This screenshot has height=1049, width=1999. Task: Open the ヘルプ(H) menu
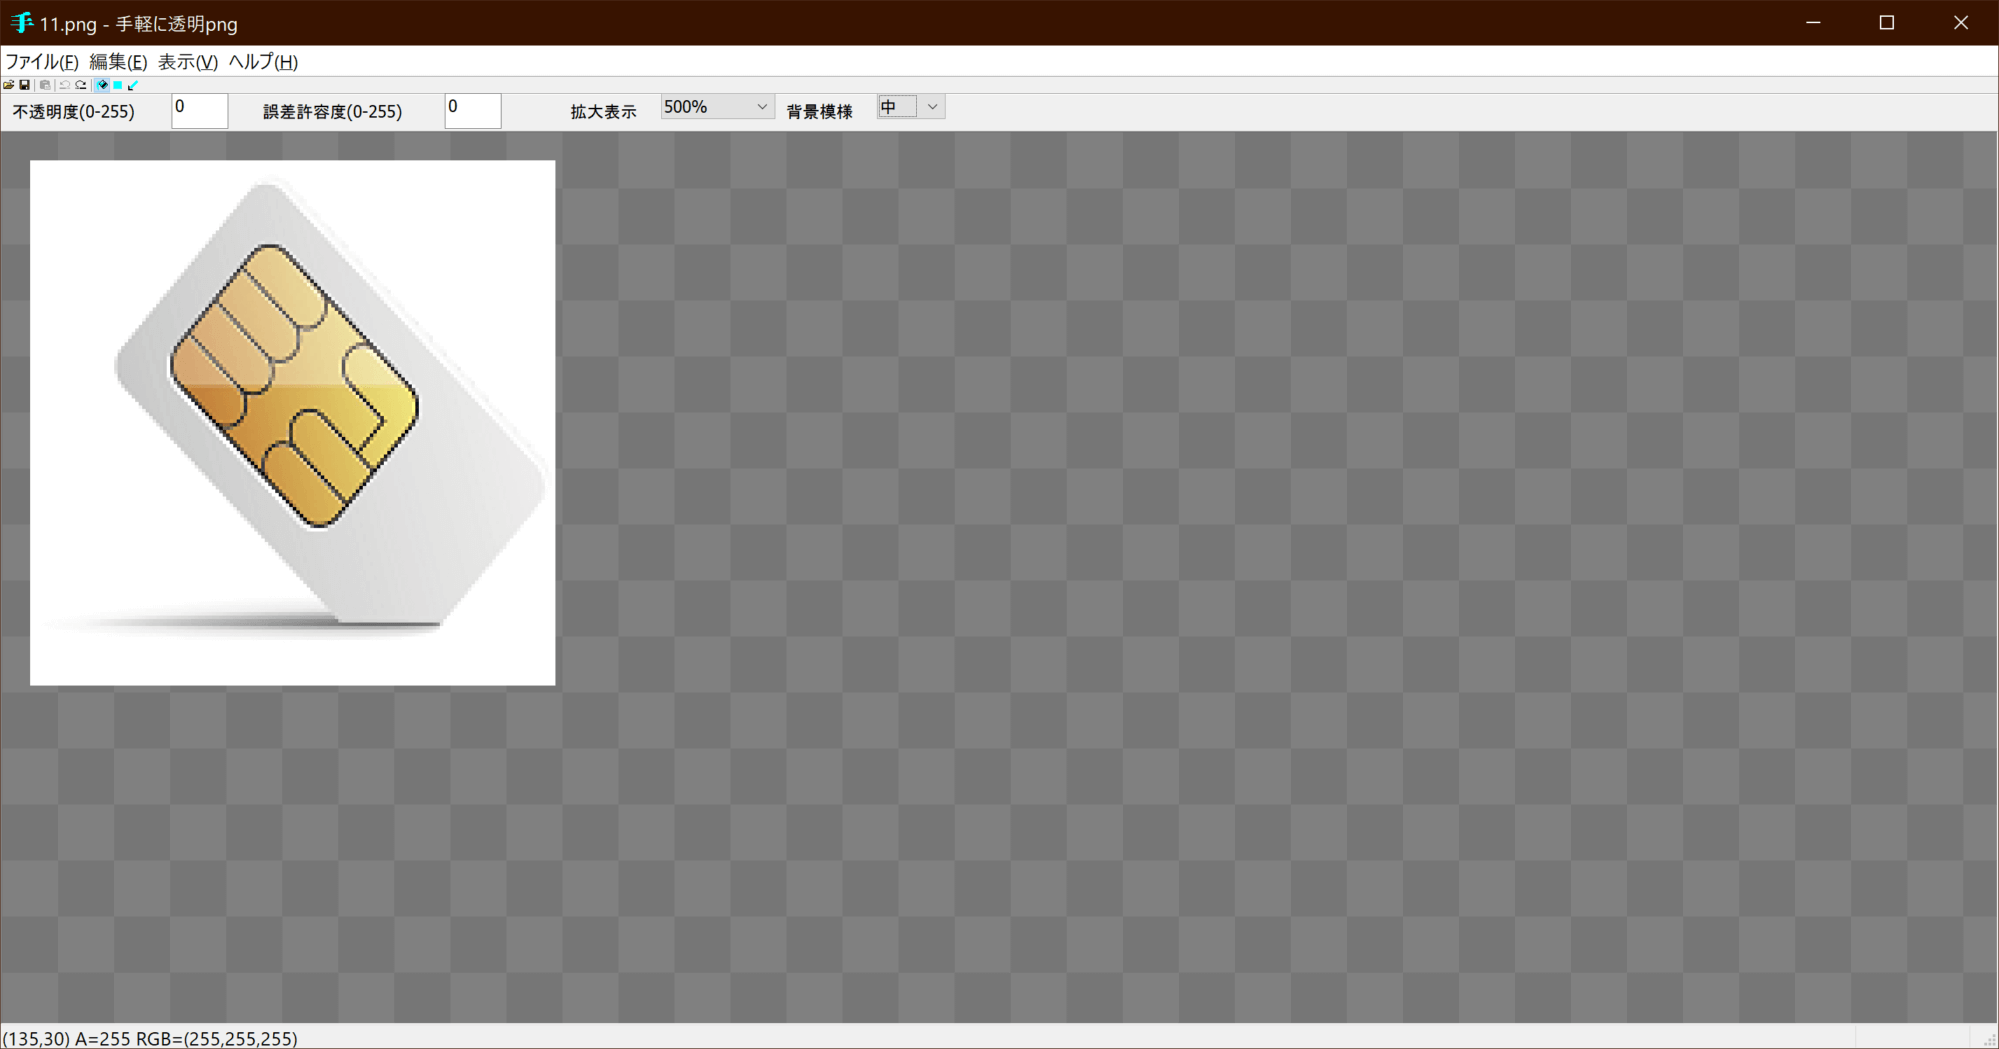coord(263,62)
